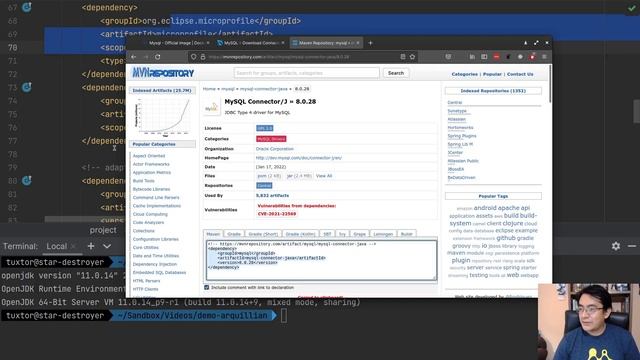Viewport: 640px width, 360px height.
Task: Select the Ivy snippet tab
Action: [342, 234]
